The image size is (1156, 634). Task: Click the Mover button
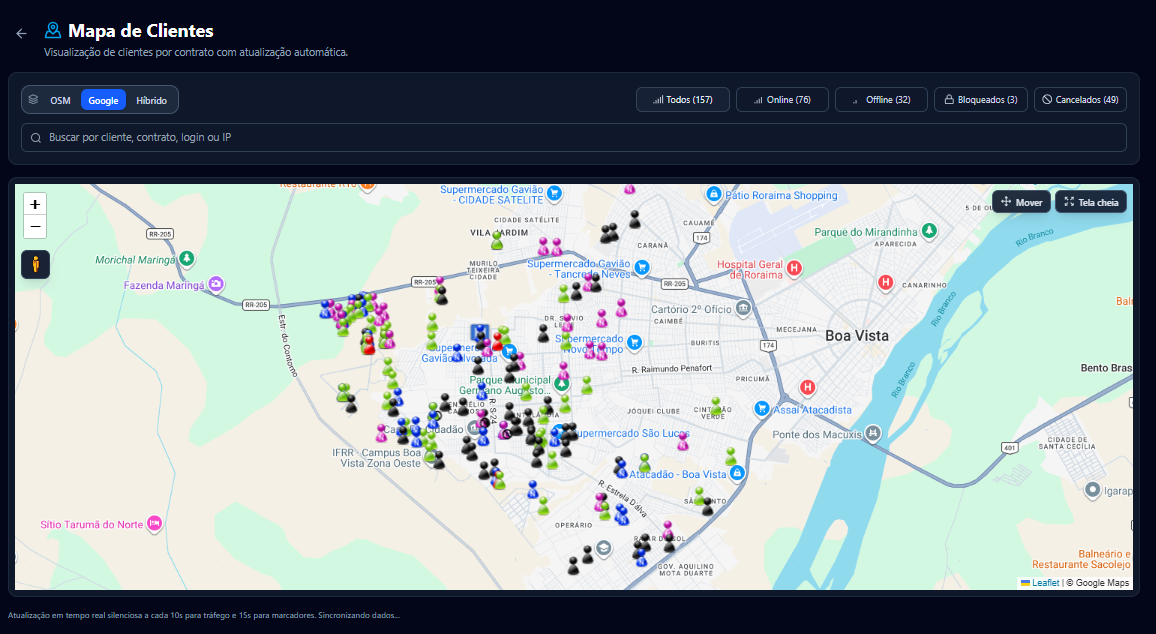1021,202
